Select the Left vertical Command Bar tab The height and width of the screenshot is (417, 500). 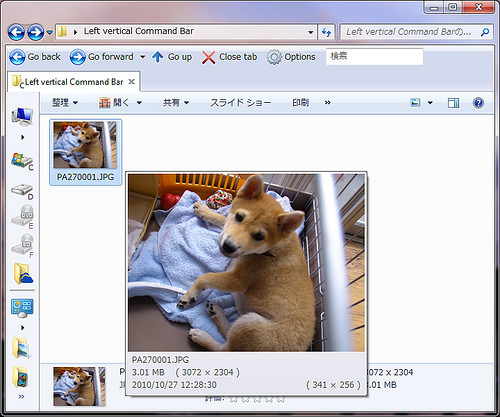click(x=74, y=82)
